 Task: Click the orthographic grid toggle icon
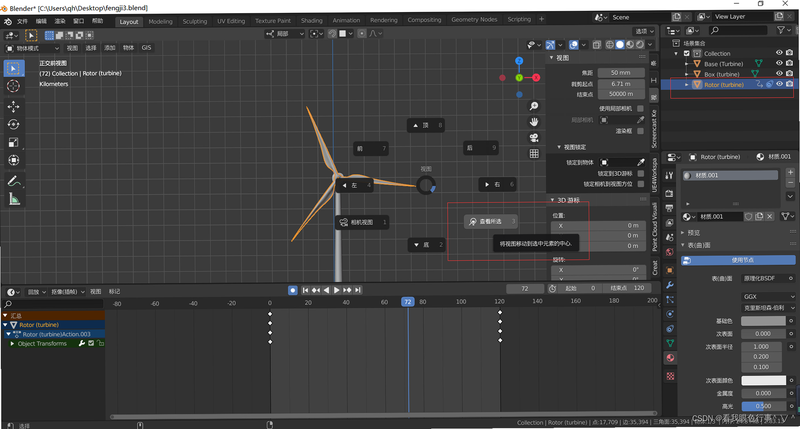(534, 154)
